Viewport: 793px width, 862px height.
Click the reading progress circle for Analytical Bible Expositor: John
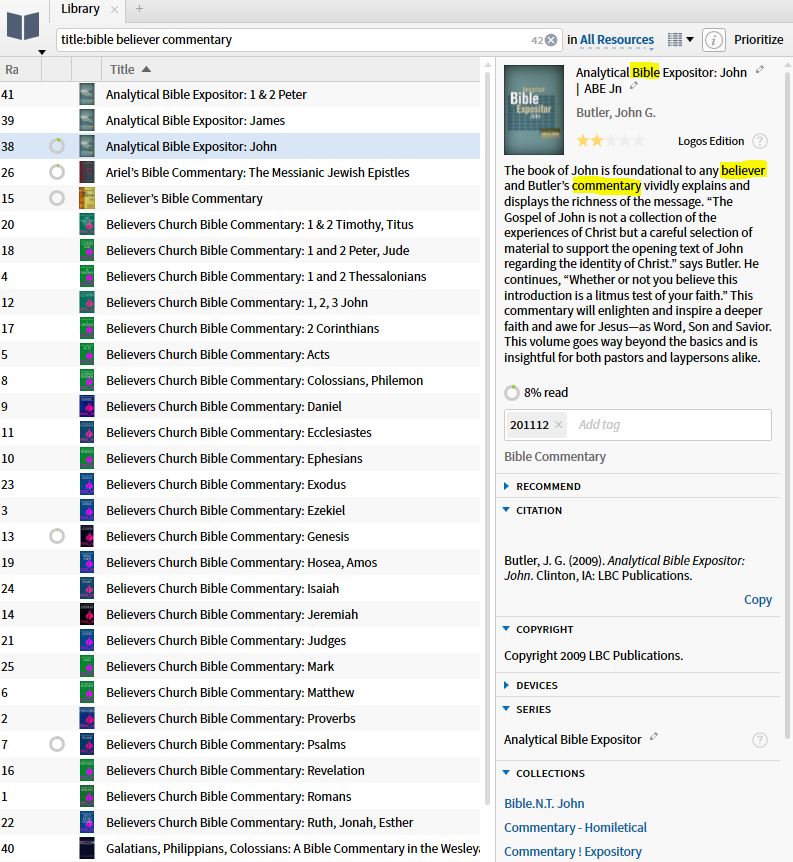pos(57,146)
